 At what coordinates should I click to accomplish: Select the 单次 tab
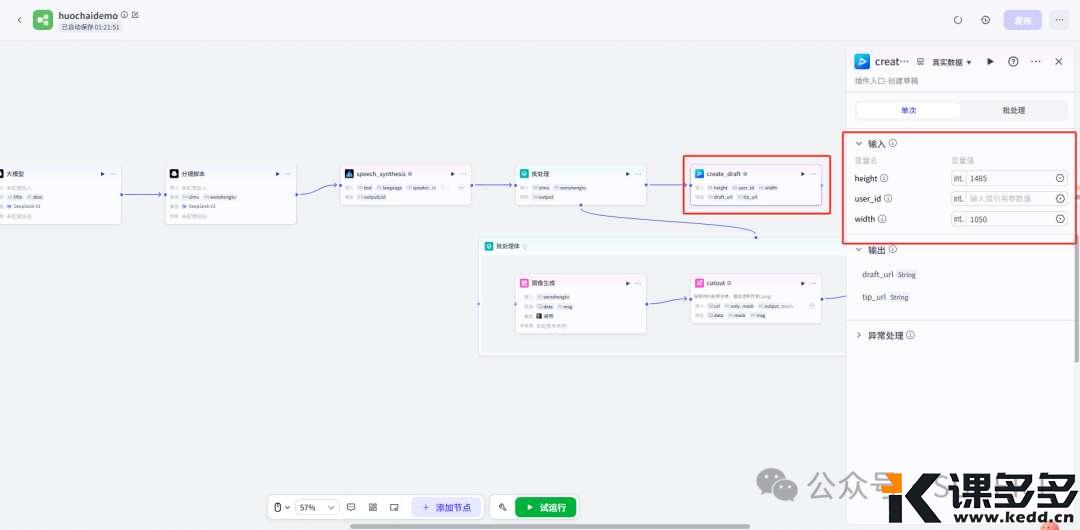tap(908, 110)
